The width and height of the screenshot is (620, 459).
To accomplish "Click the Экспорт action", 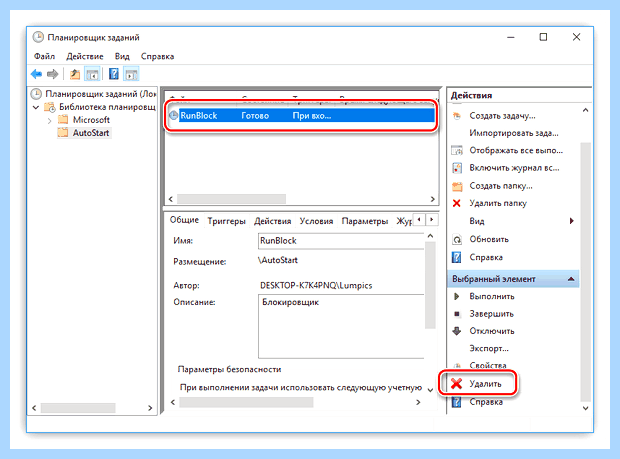I will [x=489, y=348].
